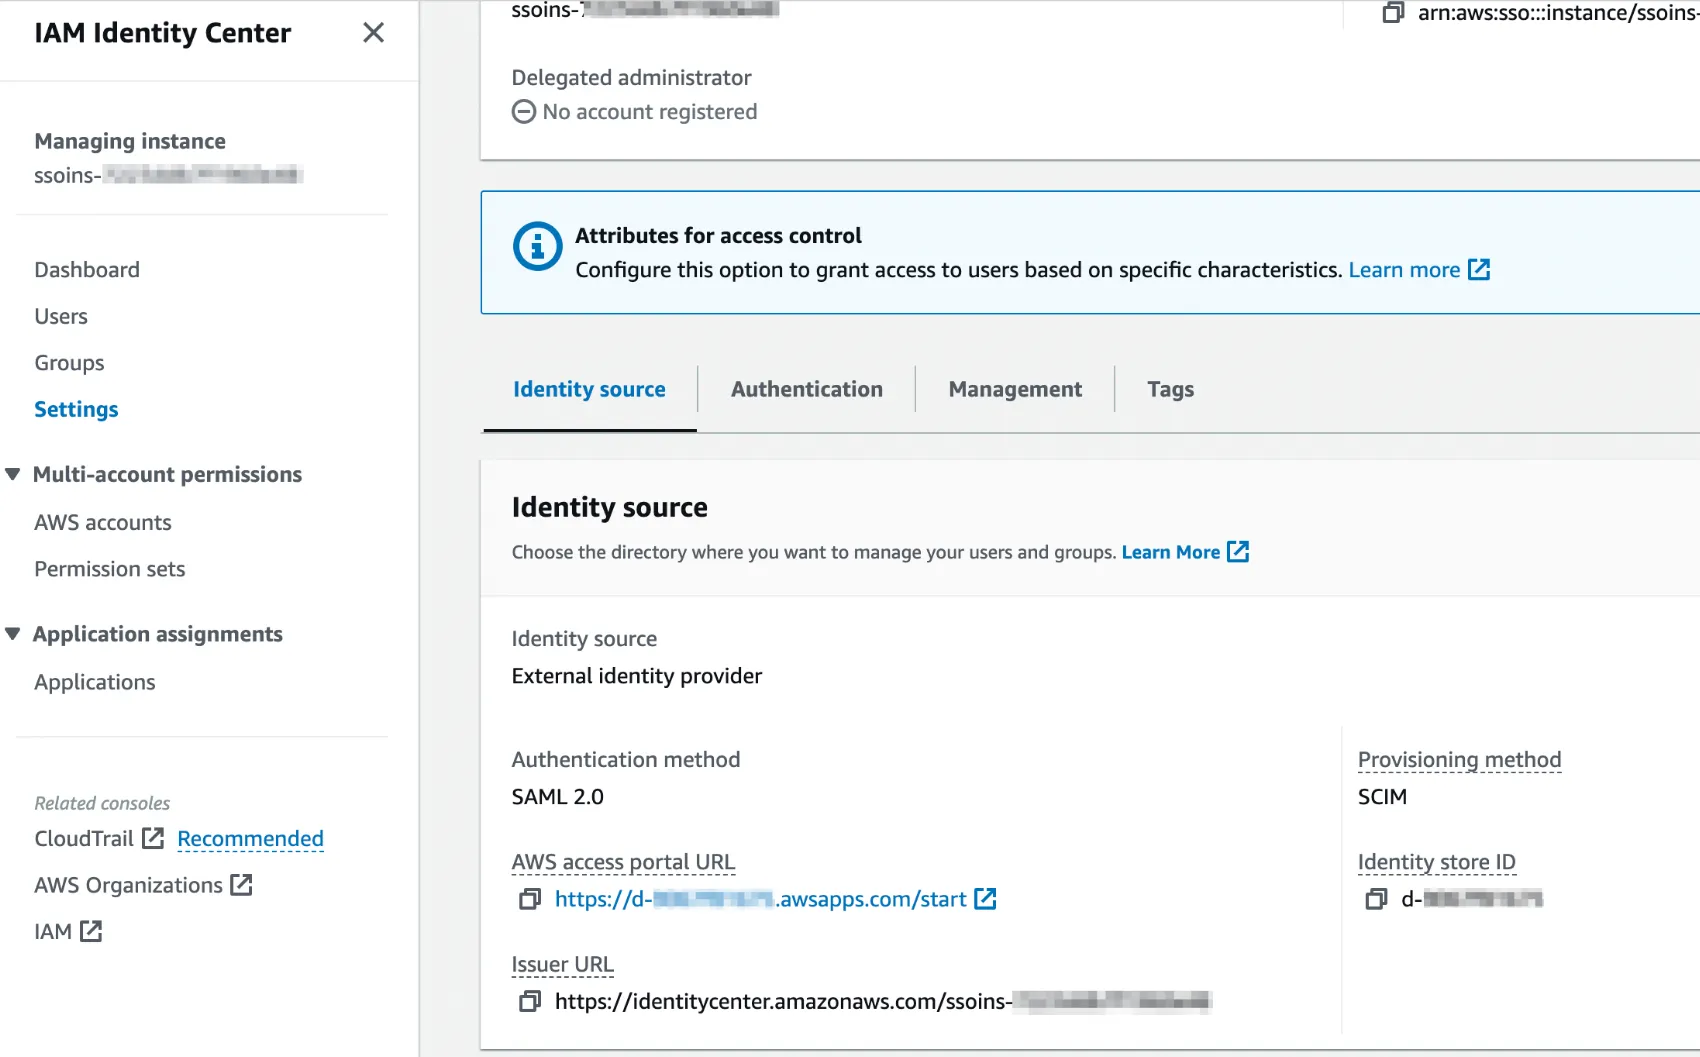Open the Tags tab
The height and width of the screenshot is (1057, 1700).
point(1170,389)
